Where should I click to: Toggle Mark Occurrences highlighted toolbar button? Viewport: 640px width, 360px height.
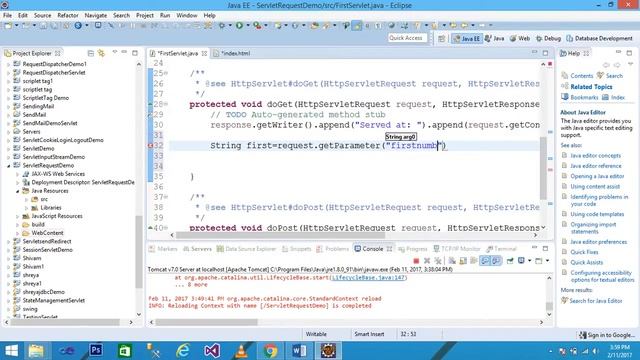coord(357,25)
